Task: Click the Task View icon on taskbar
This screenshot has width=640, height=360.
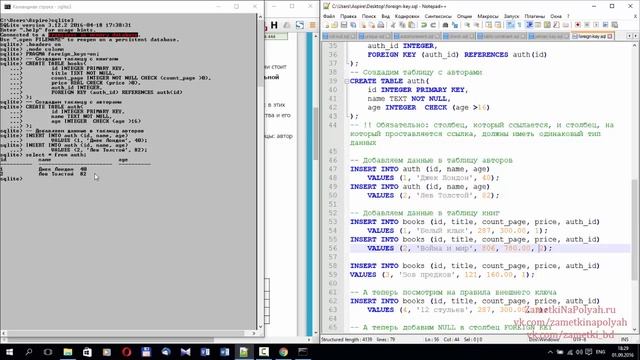Action: [x=48, y=352]
